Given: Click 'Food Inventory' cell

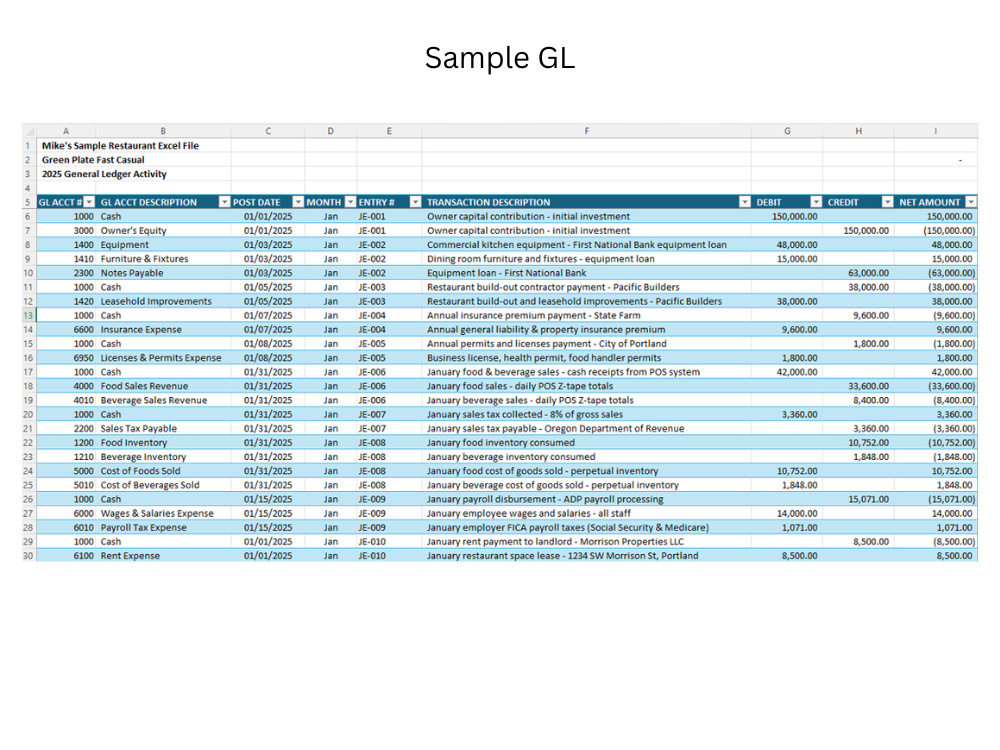Looking at the screenshot, I should [x=163, y=443].
